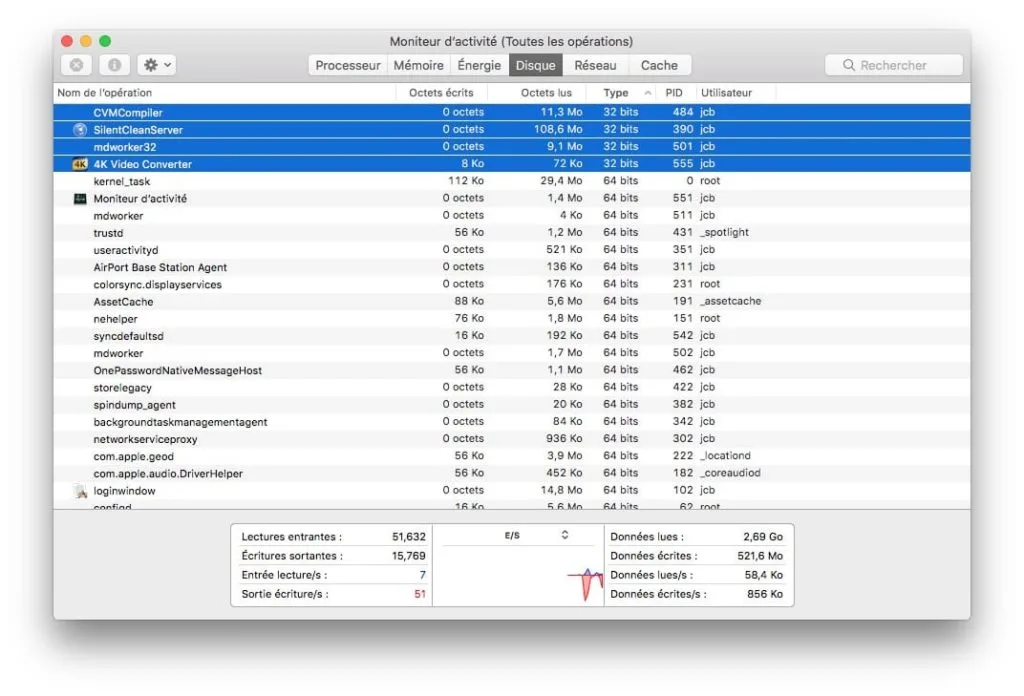The image size is (1024, 696).
Task: Click the mdworker row with PID 502
Action: coord(512,353)
